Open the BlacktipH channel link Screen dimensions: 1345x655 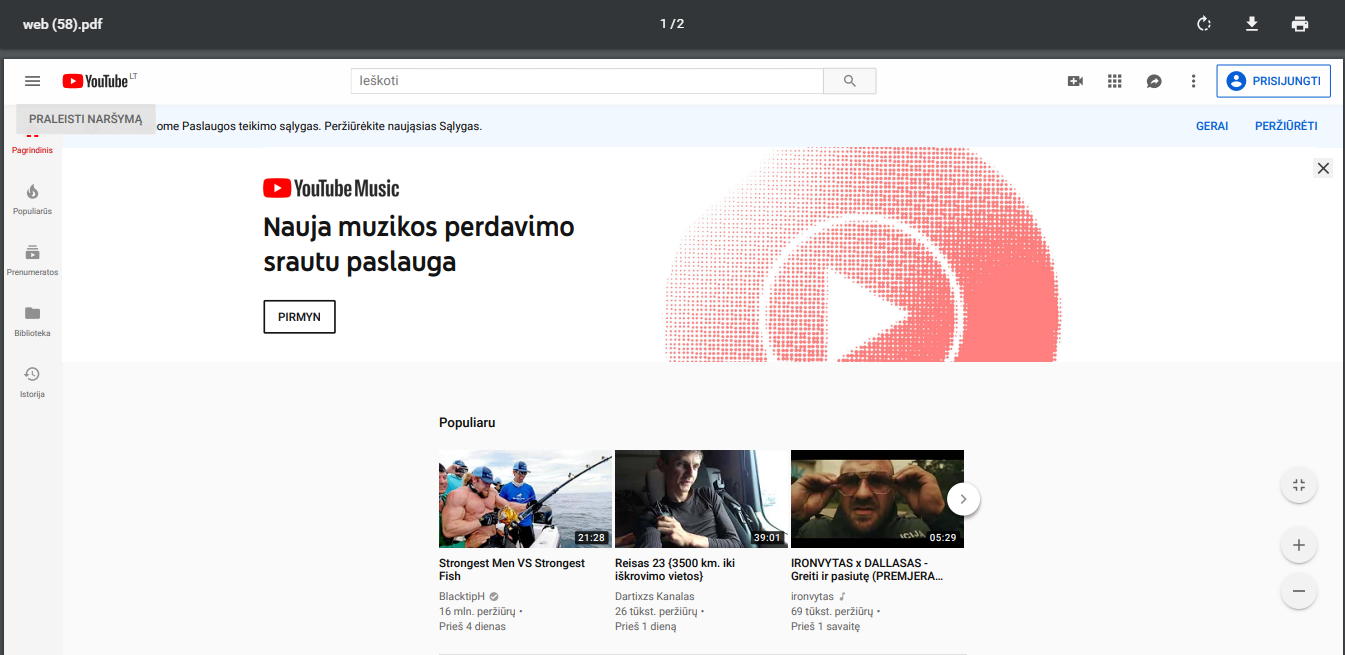(x=461, y=596)
